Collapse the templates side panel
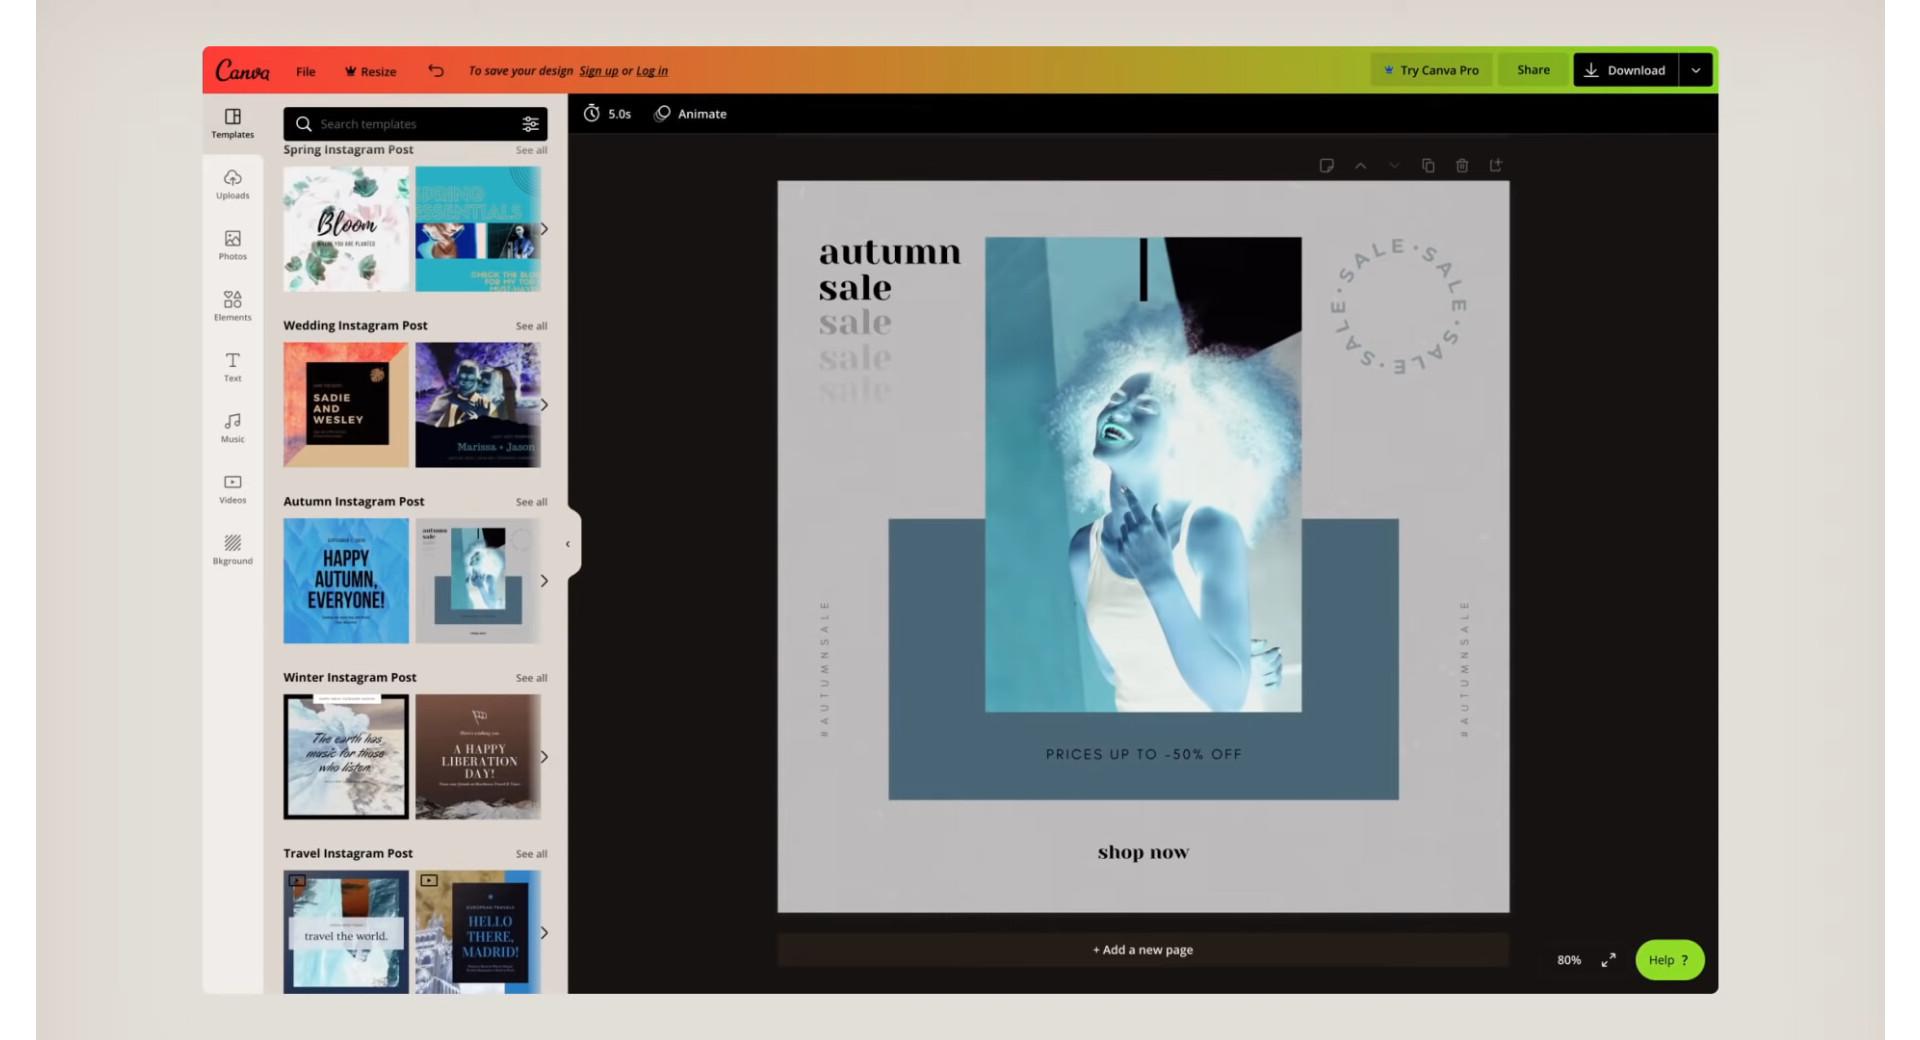Image resolution: width=1920 pixels, height=1040 pixels. tap(570, 544)
